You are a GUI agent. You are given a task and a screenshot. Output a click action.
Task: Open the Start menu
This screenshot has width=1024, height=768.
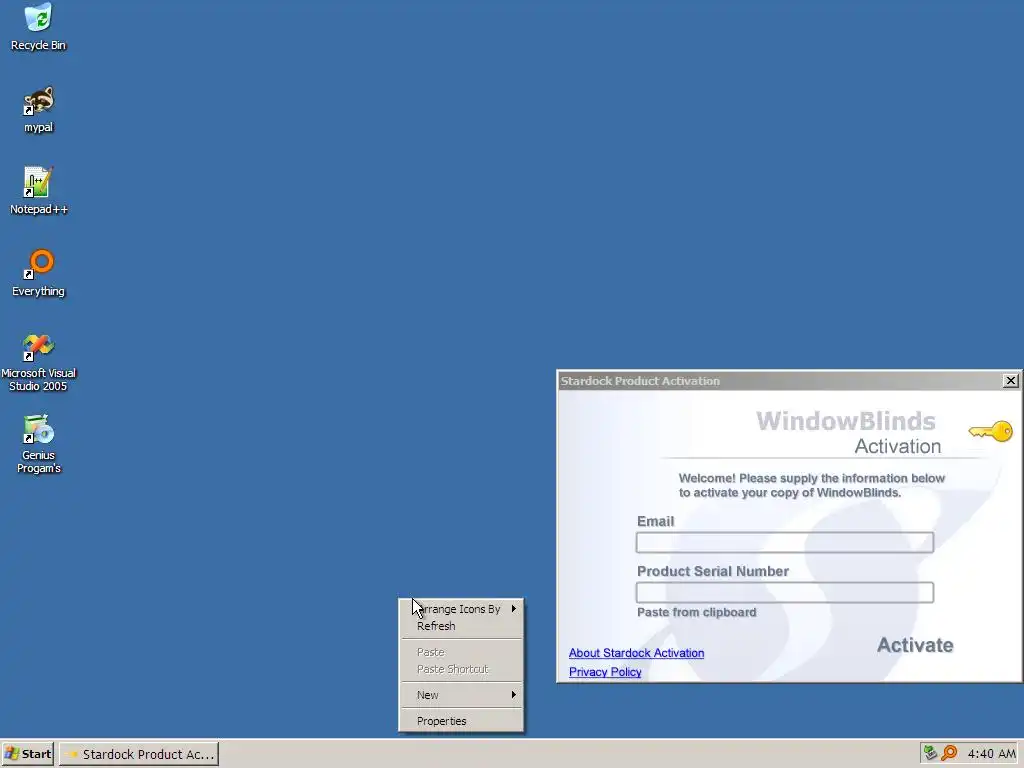coord(27,754)
